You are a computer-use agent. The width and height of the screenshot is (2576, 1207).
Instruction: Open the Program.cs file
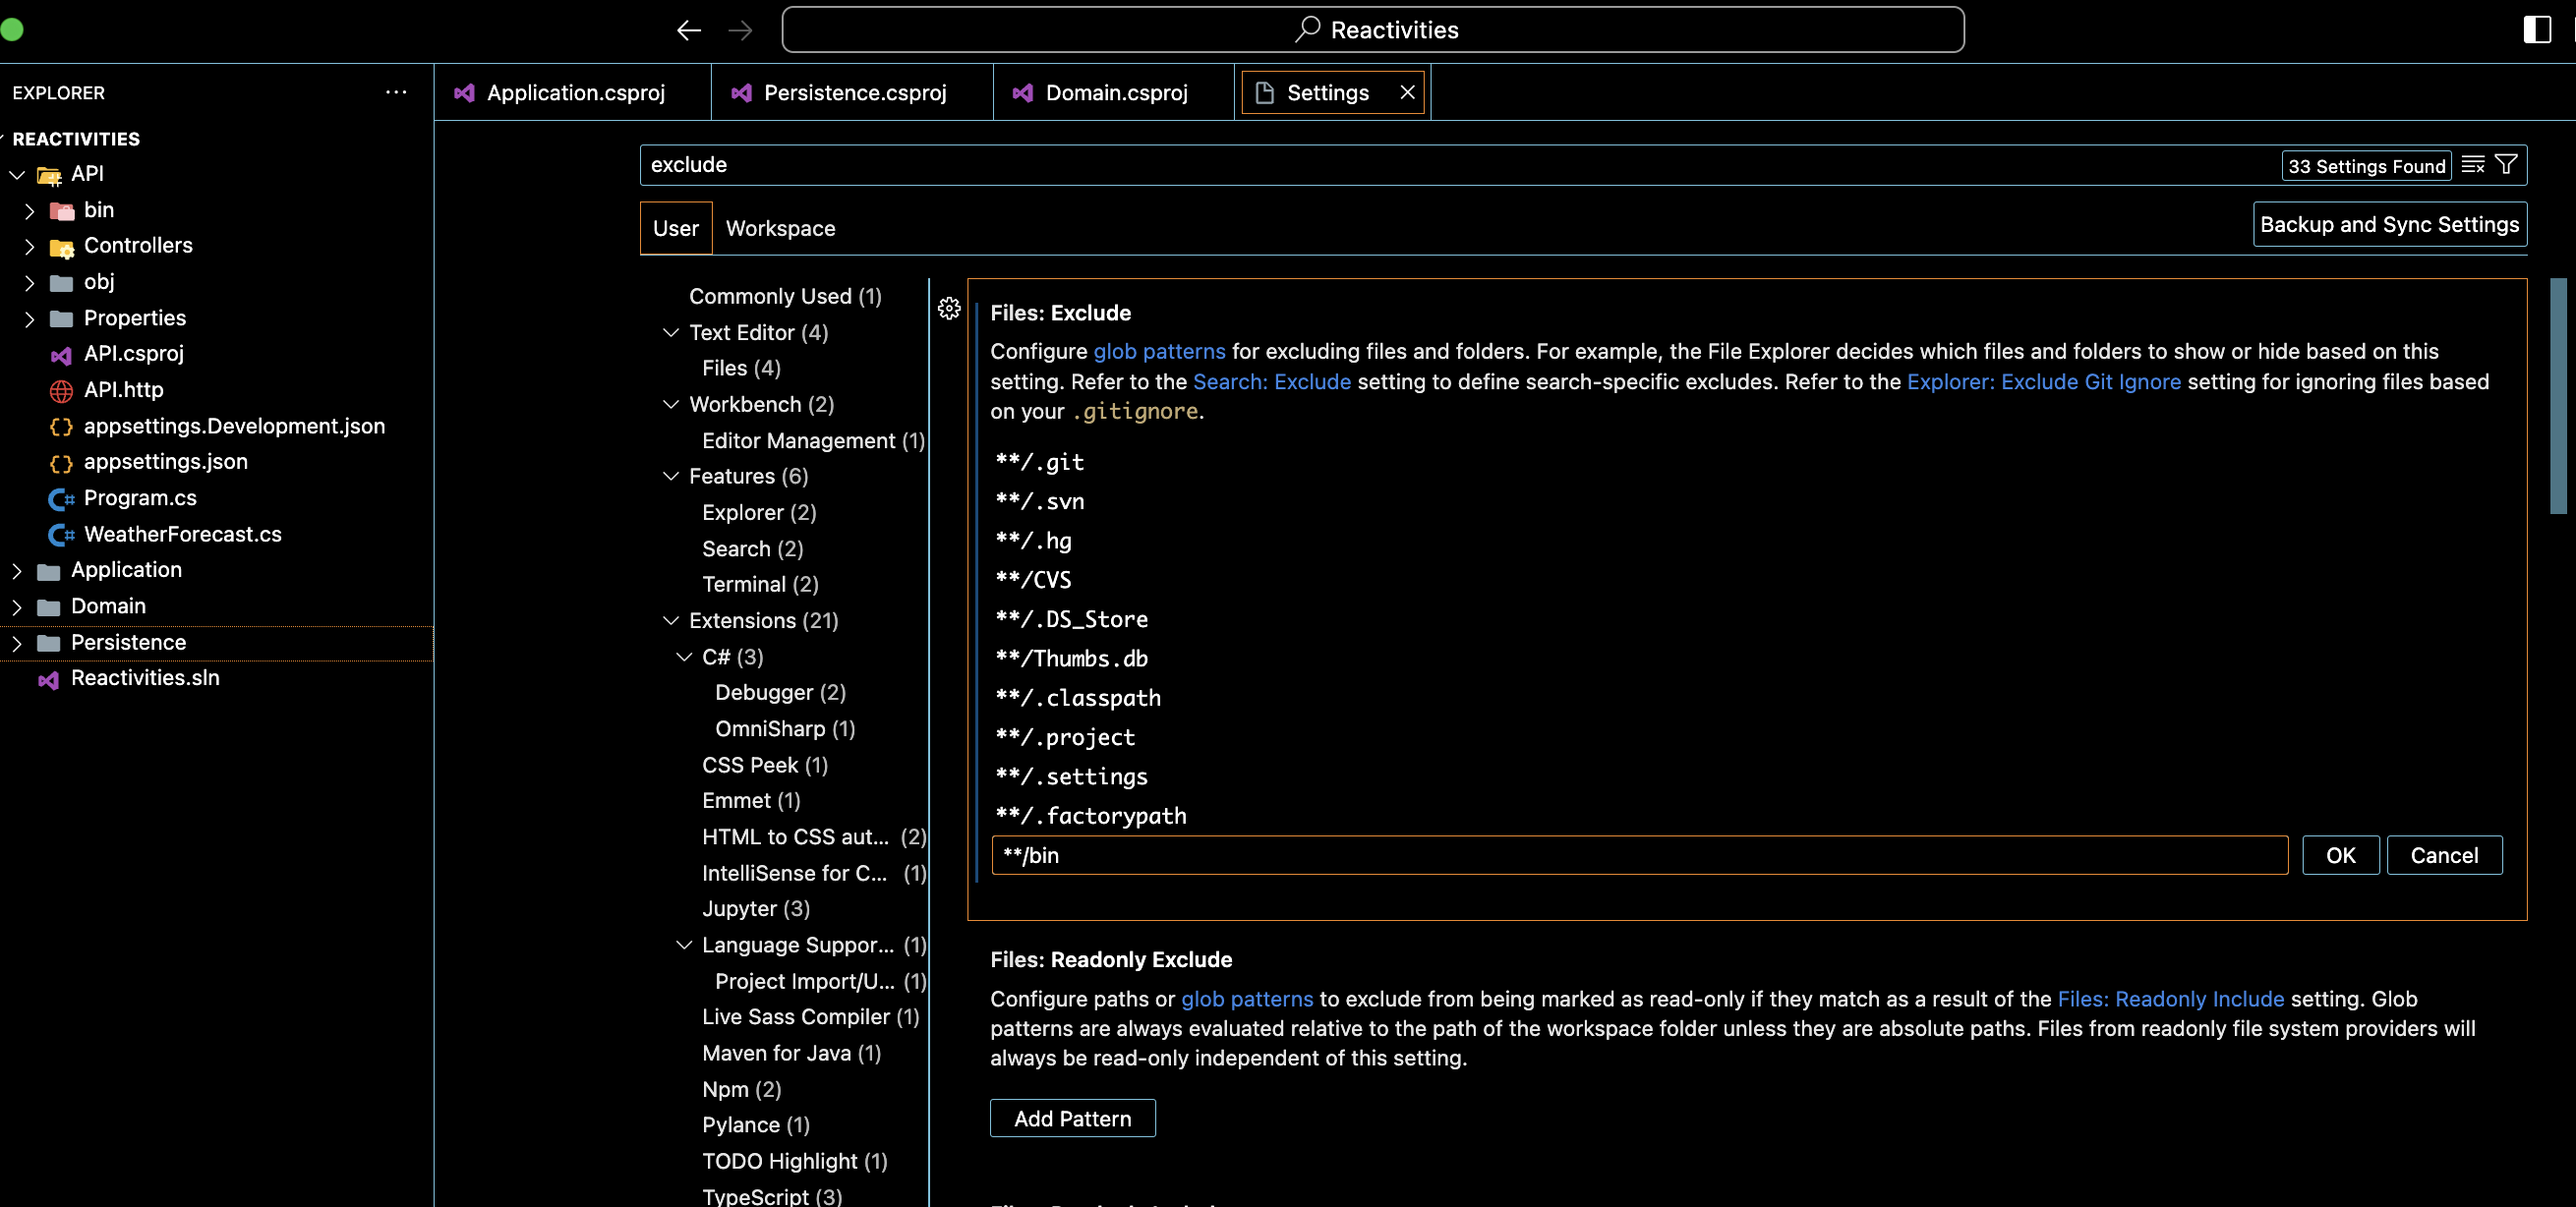point(140,498)
